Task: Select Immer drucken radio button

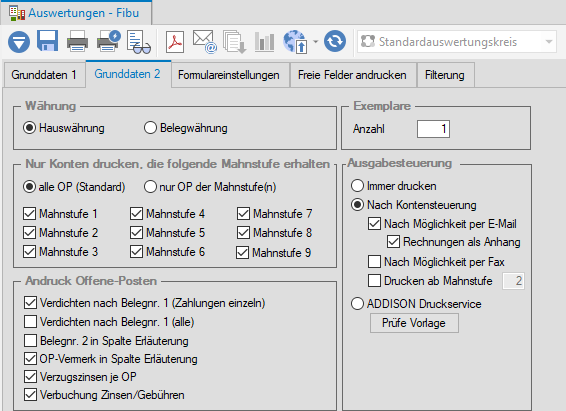Action: pyautogui.click(x=394, y=186)
